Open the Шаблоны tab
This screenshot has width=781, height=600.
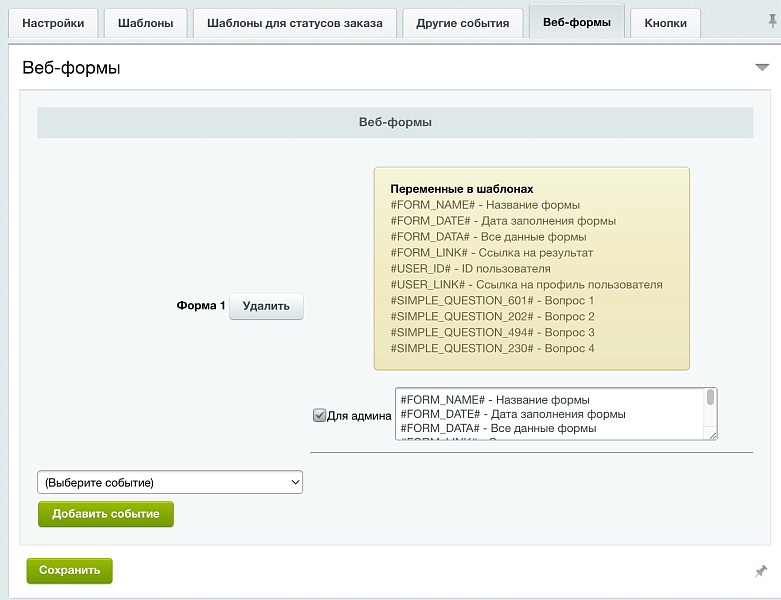[x=145, y=23]
